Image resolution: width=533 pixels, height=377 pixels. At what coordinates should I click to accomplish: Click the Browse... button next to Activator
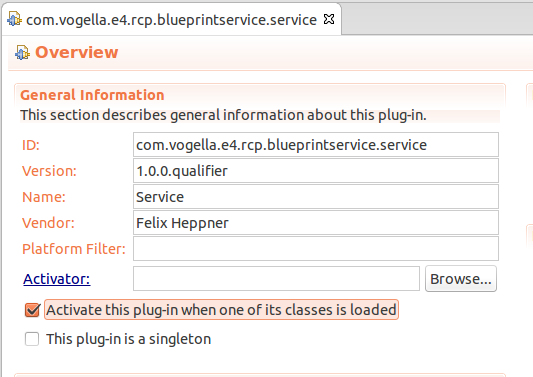coord(461,279)
